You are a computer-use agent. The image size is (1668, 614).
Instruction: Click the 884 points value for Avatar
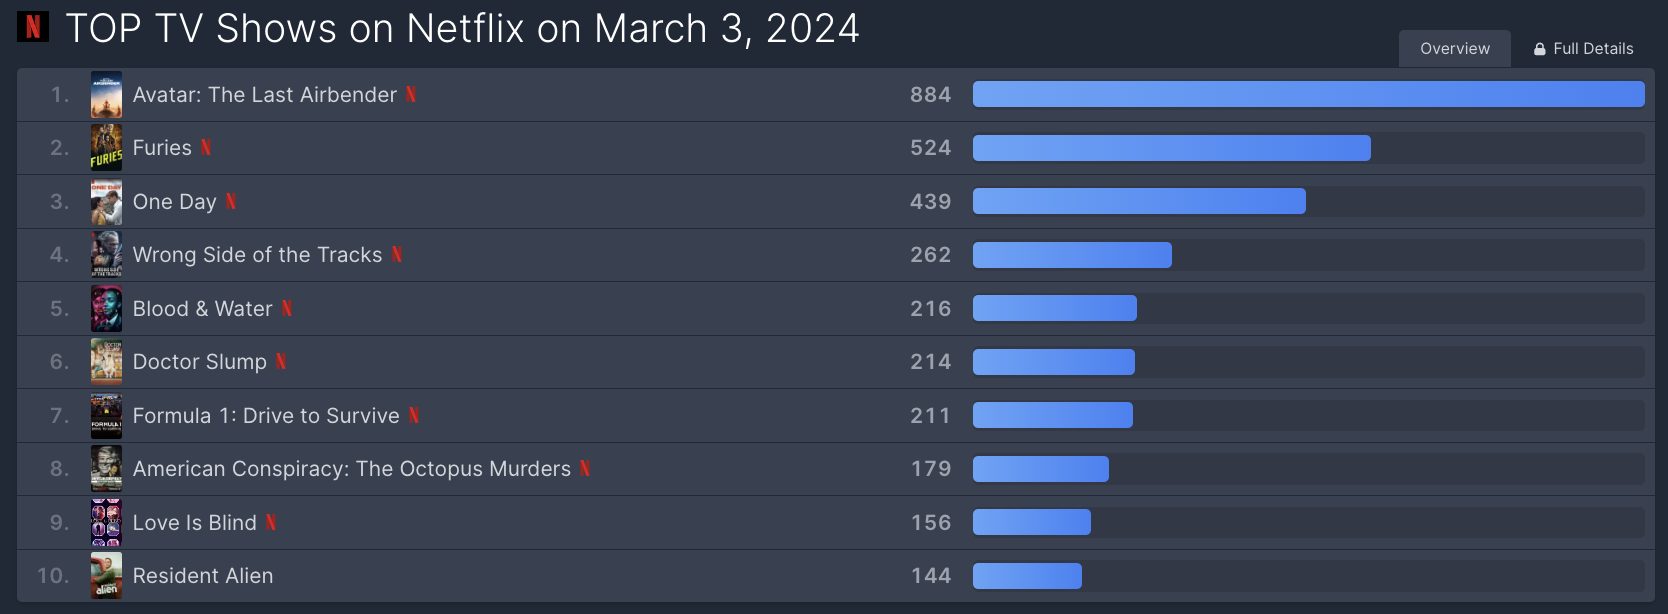pyautogui.click(x=930, y=94)
